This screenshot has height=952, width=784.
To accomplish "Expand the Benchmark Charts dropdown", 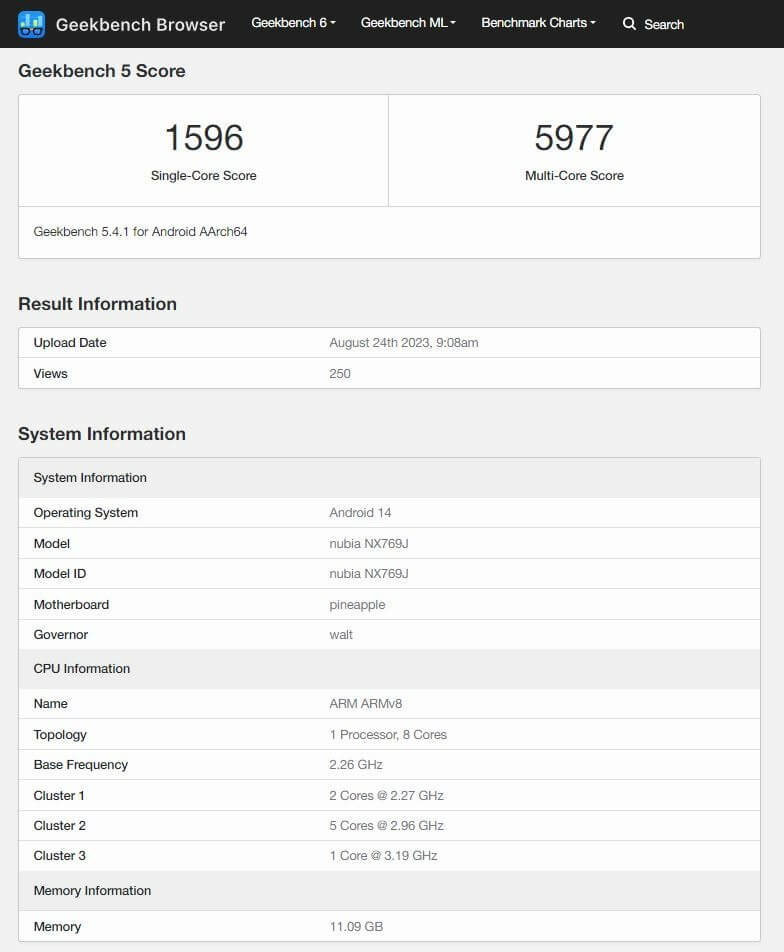I will [x=538, y=23].
